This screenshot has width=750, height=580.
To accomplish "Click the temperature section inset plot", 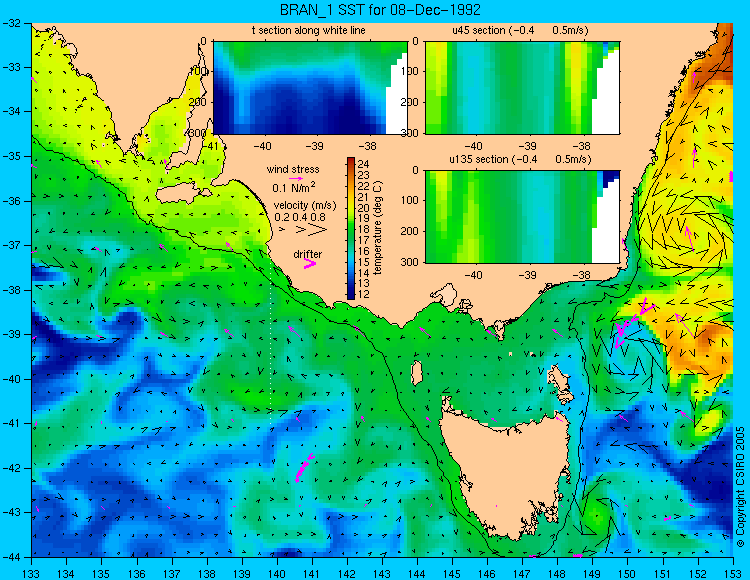I will tap(310, 88).
